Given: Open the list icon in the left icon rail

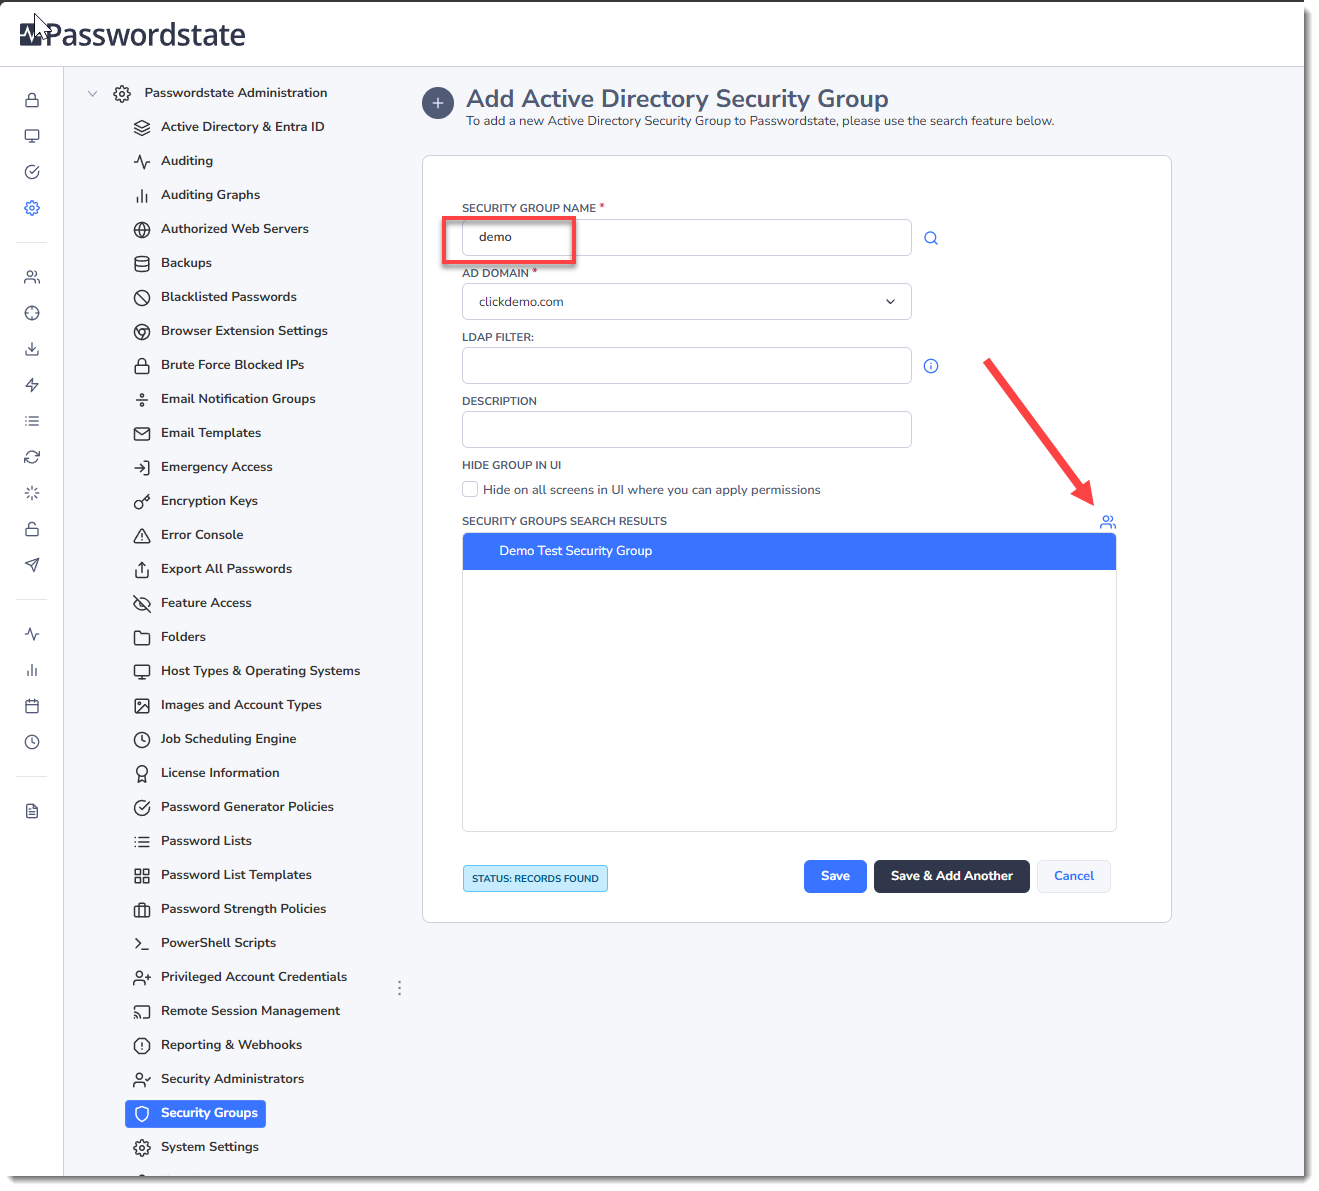Looking at the screenshot, I should coord(32,421).
